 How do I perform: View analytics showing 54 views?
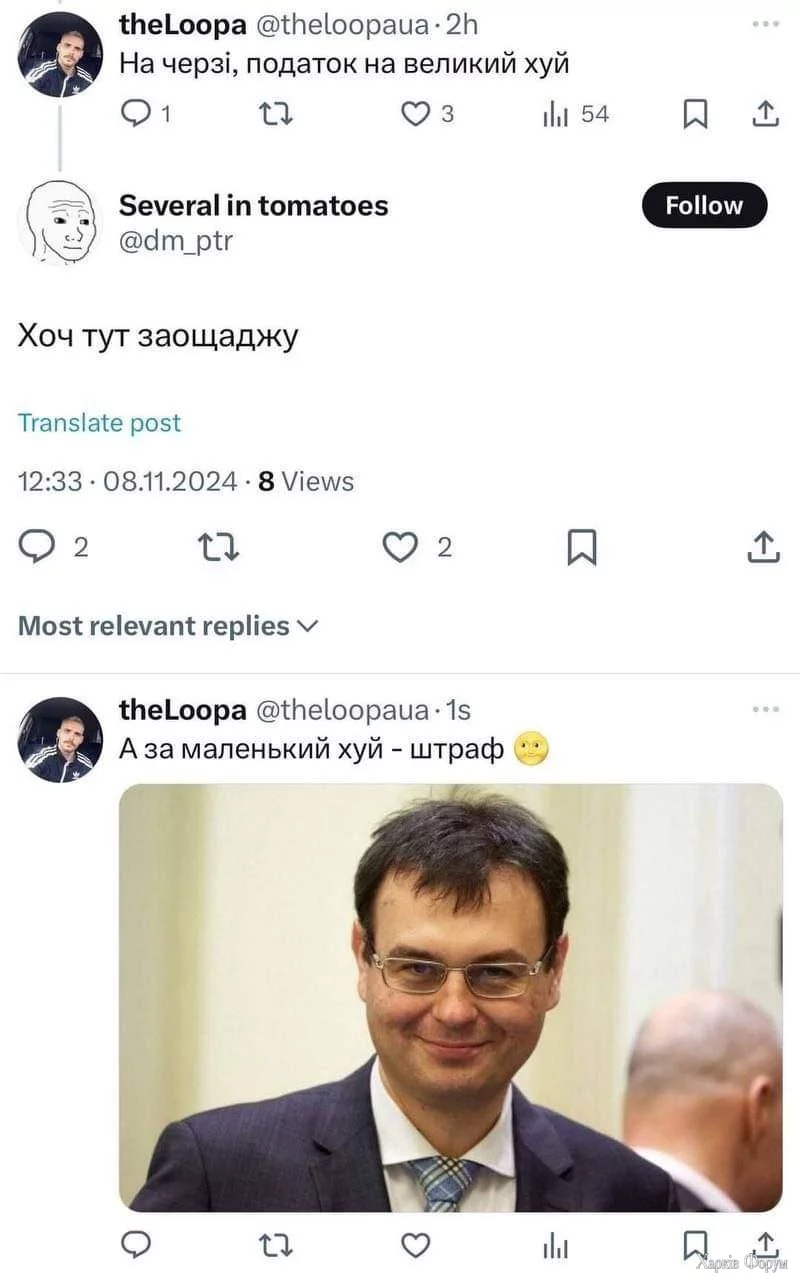pos(575,115)
